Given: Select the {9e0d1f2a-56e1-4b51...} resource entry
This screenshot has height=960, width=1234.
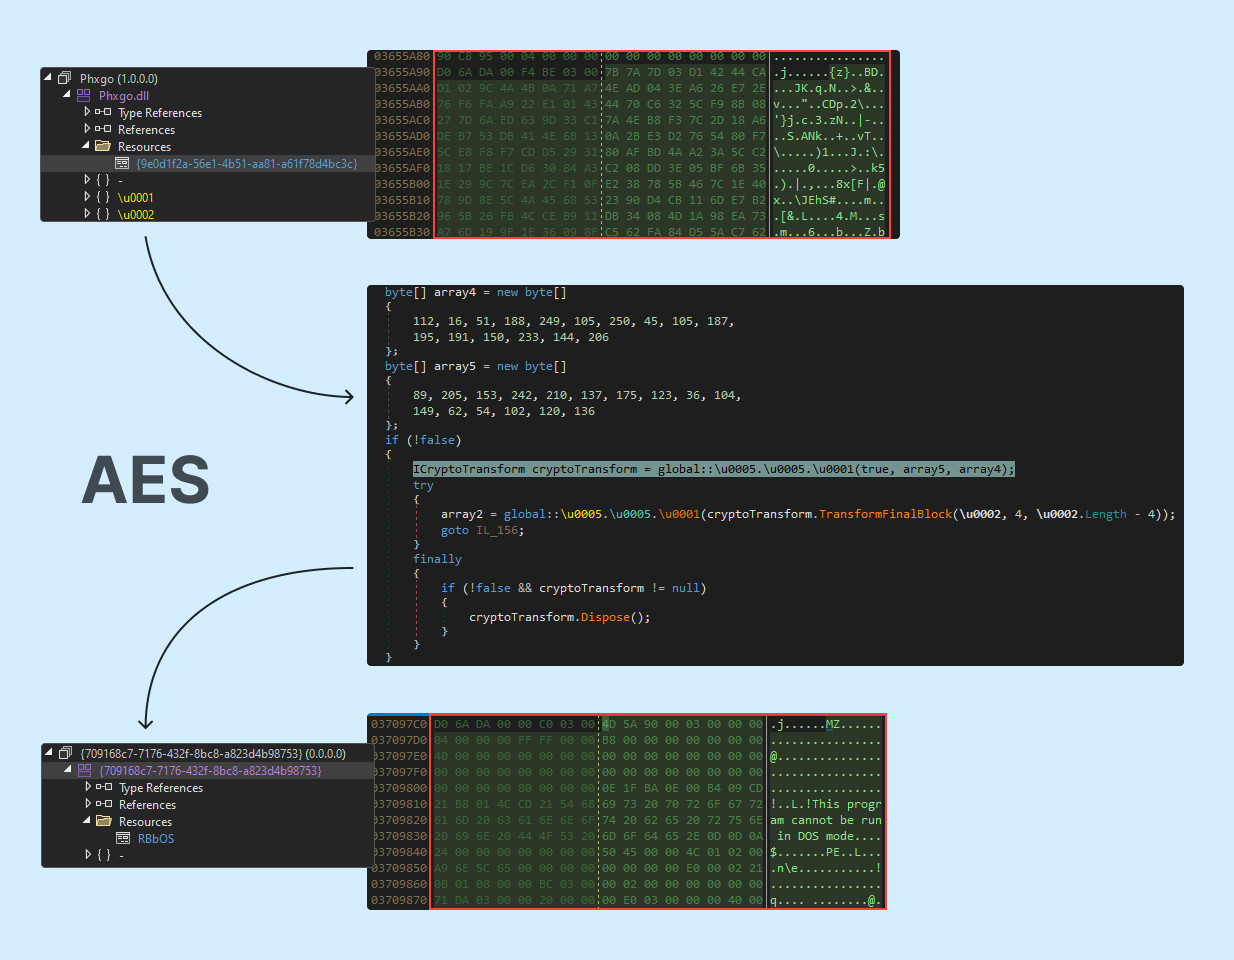Looking at the screenshot, I should click(x=246, y=163).
